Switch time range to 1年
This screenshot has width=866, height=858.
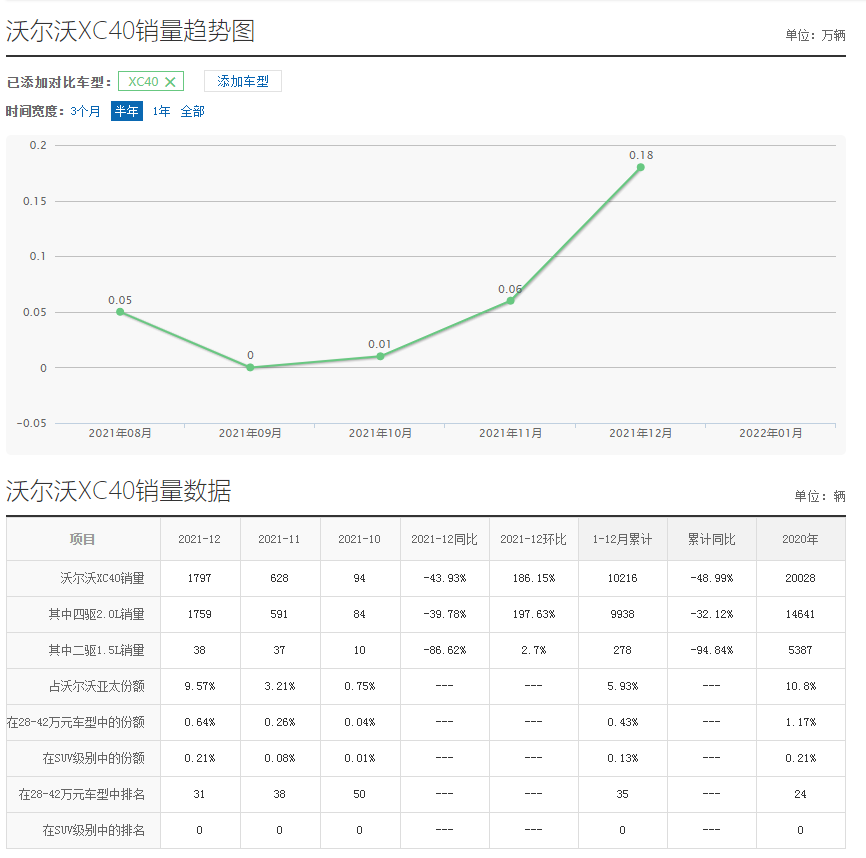pos(161,111)
